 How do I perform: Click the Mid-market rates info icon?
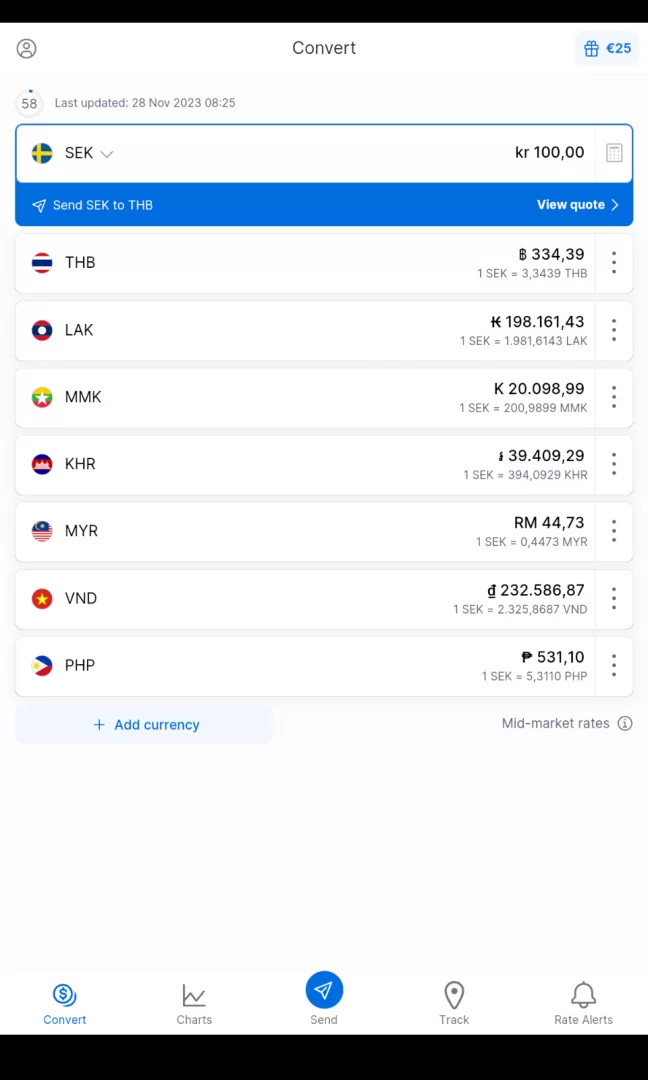click(x=625, y=724)
